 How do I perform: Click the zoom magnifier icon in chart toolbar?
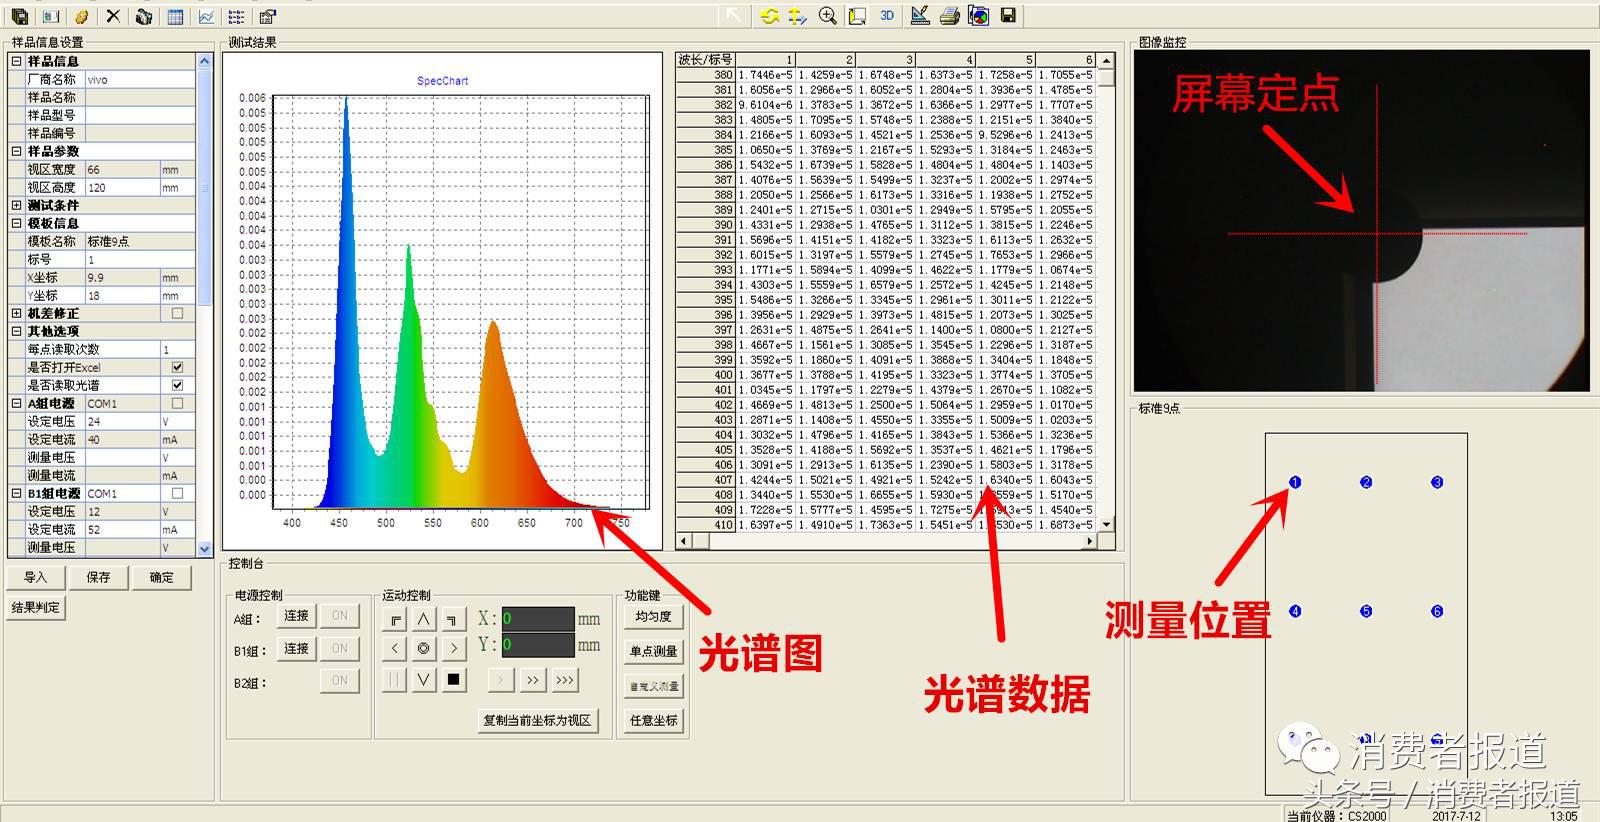pos(827,15)
